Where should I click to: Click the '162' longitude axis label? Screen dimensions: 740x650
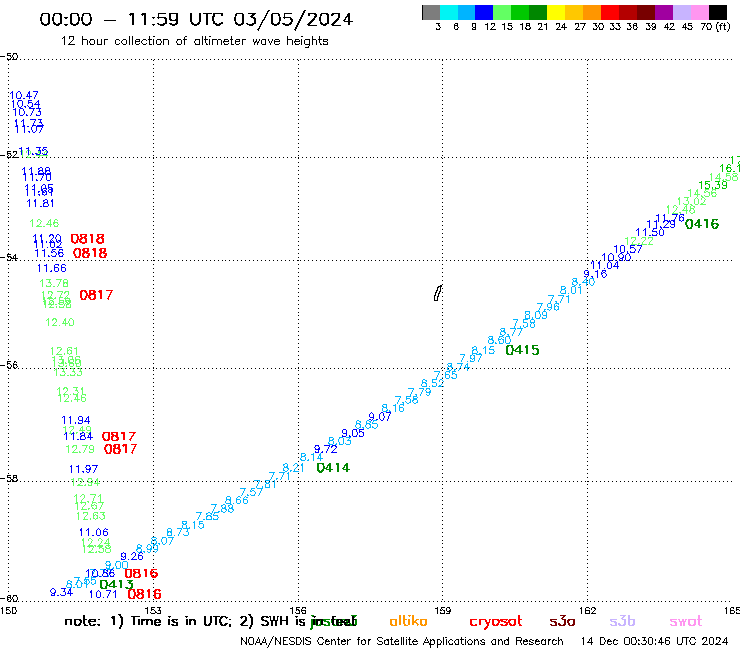pyautogui.click(x=588, y=610)
